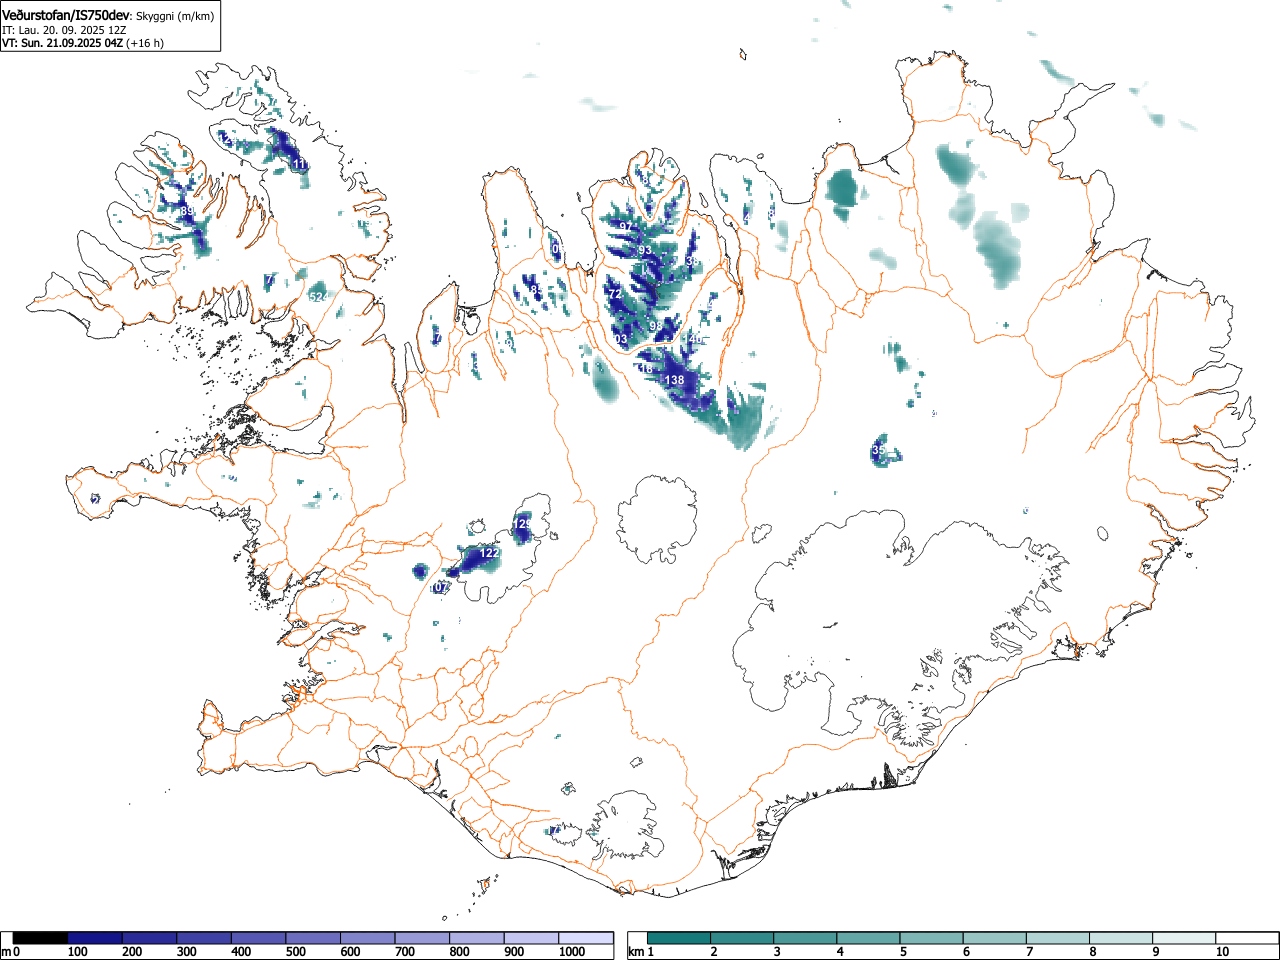1280x960 pixels.
Task: Click the 200–300 m legend color swatch
Action: click(150, 938)
